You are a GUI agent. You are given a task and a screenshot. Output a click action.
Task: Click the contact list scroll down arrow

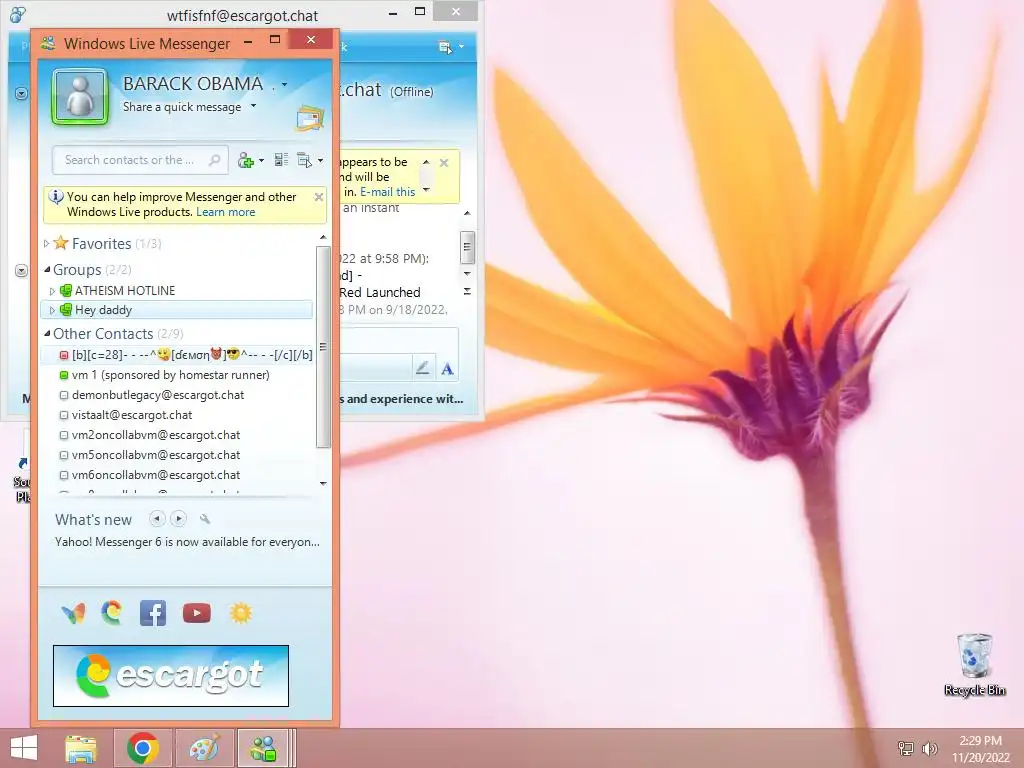323,483
